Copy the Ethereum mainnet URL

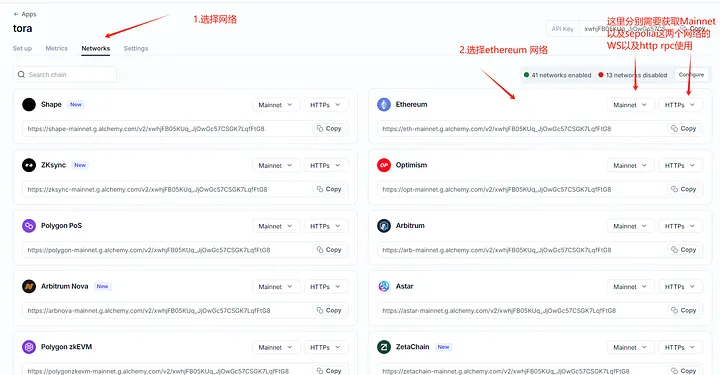tap(684, 129)
